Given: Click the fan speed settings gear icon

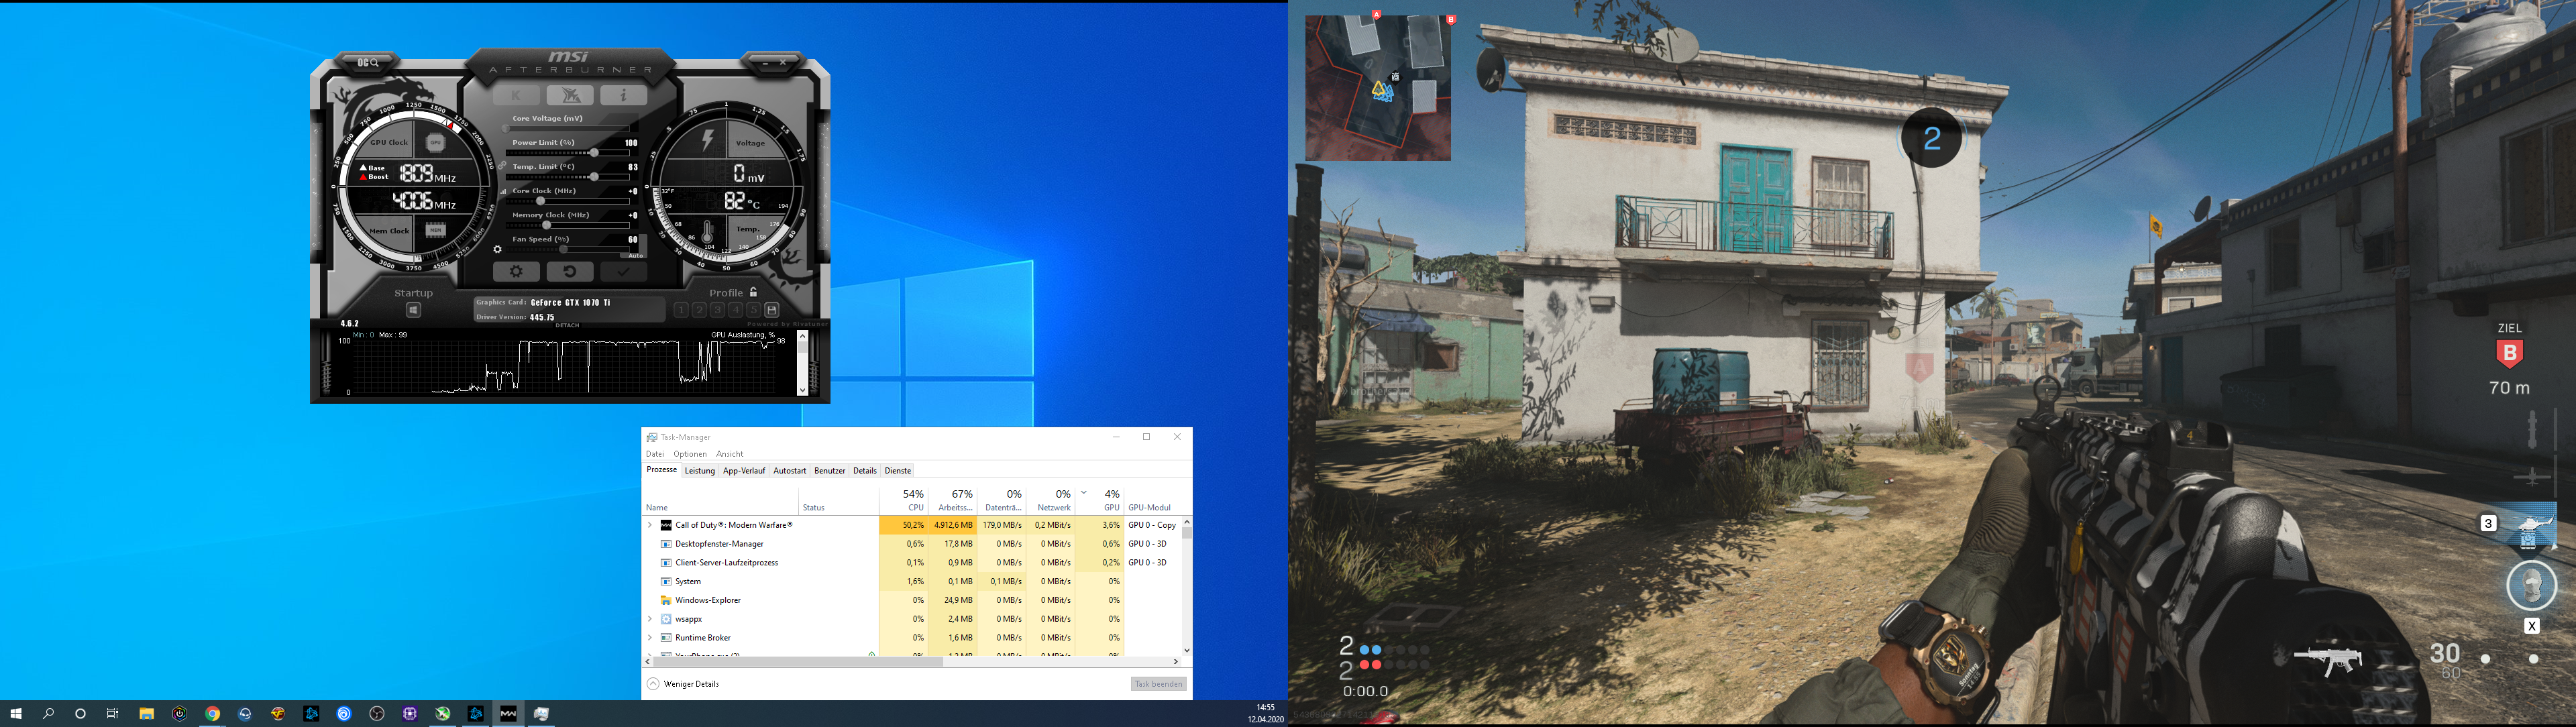Looking at the screenshot, I should (498, 250).
